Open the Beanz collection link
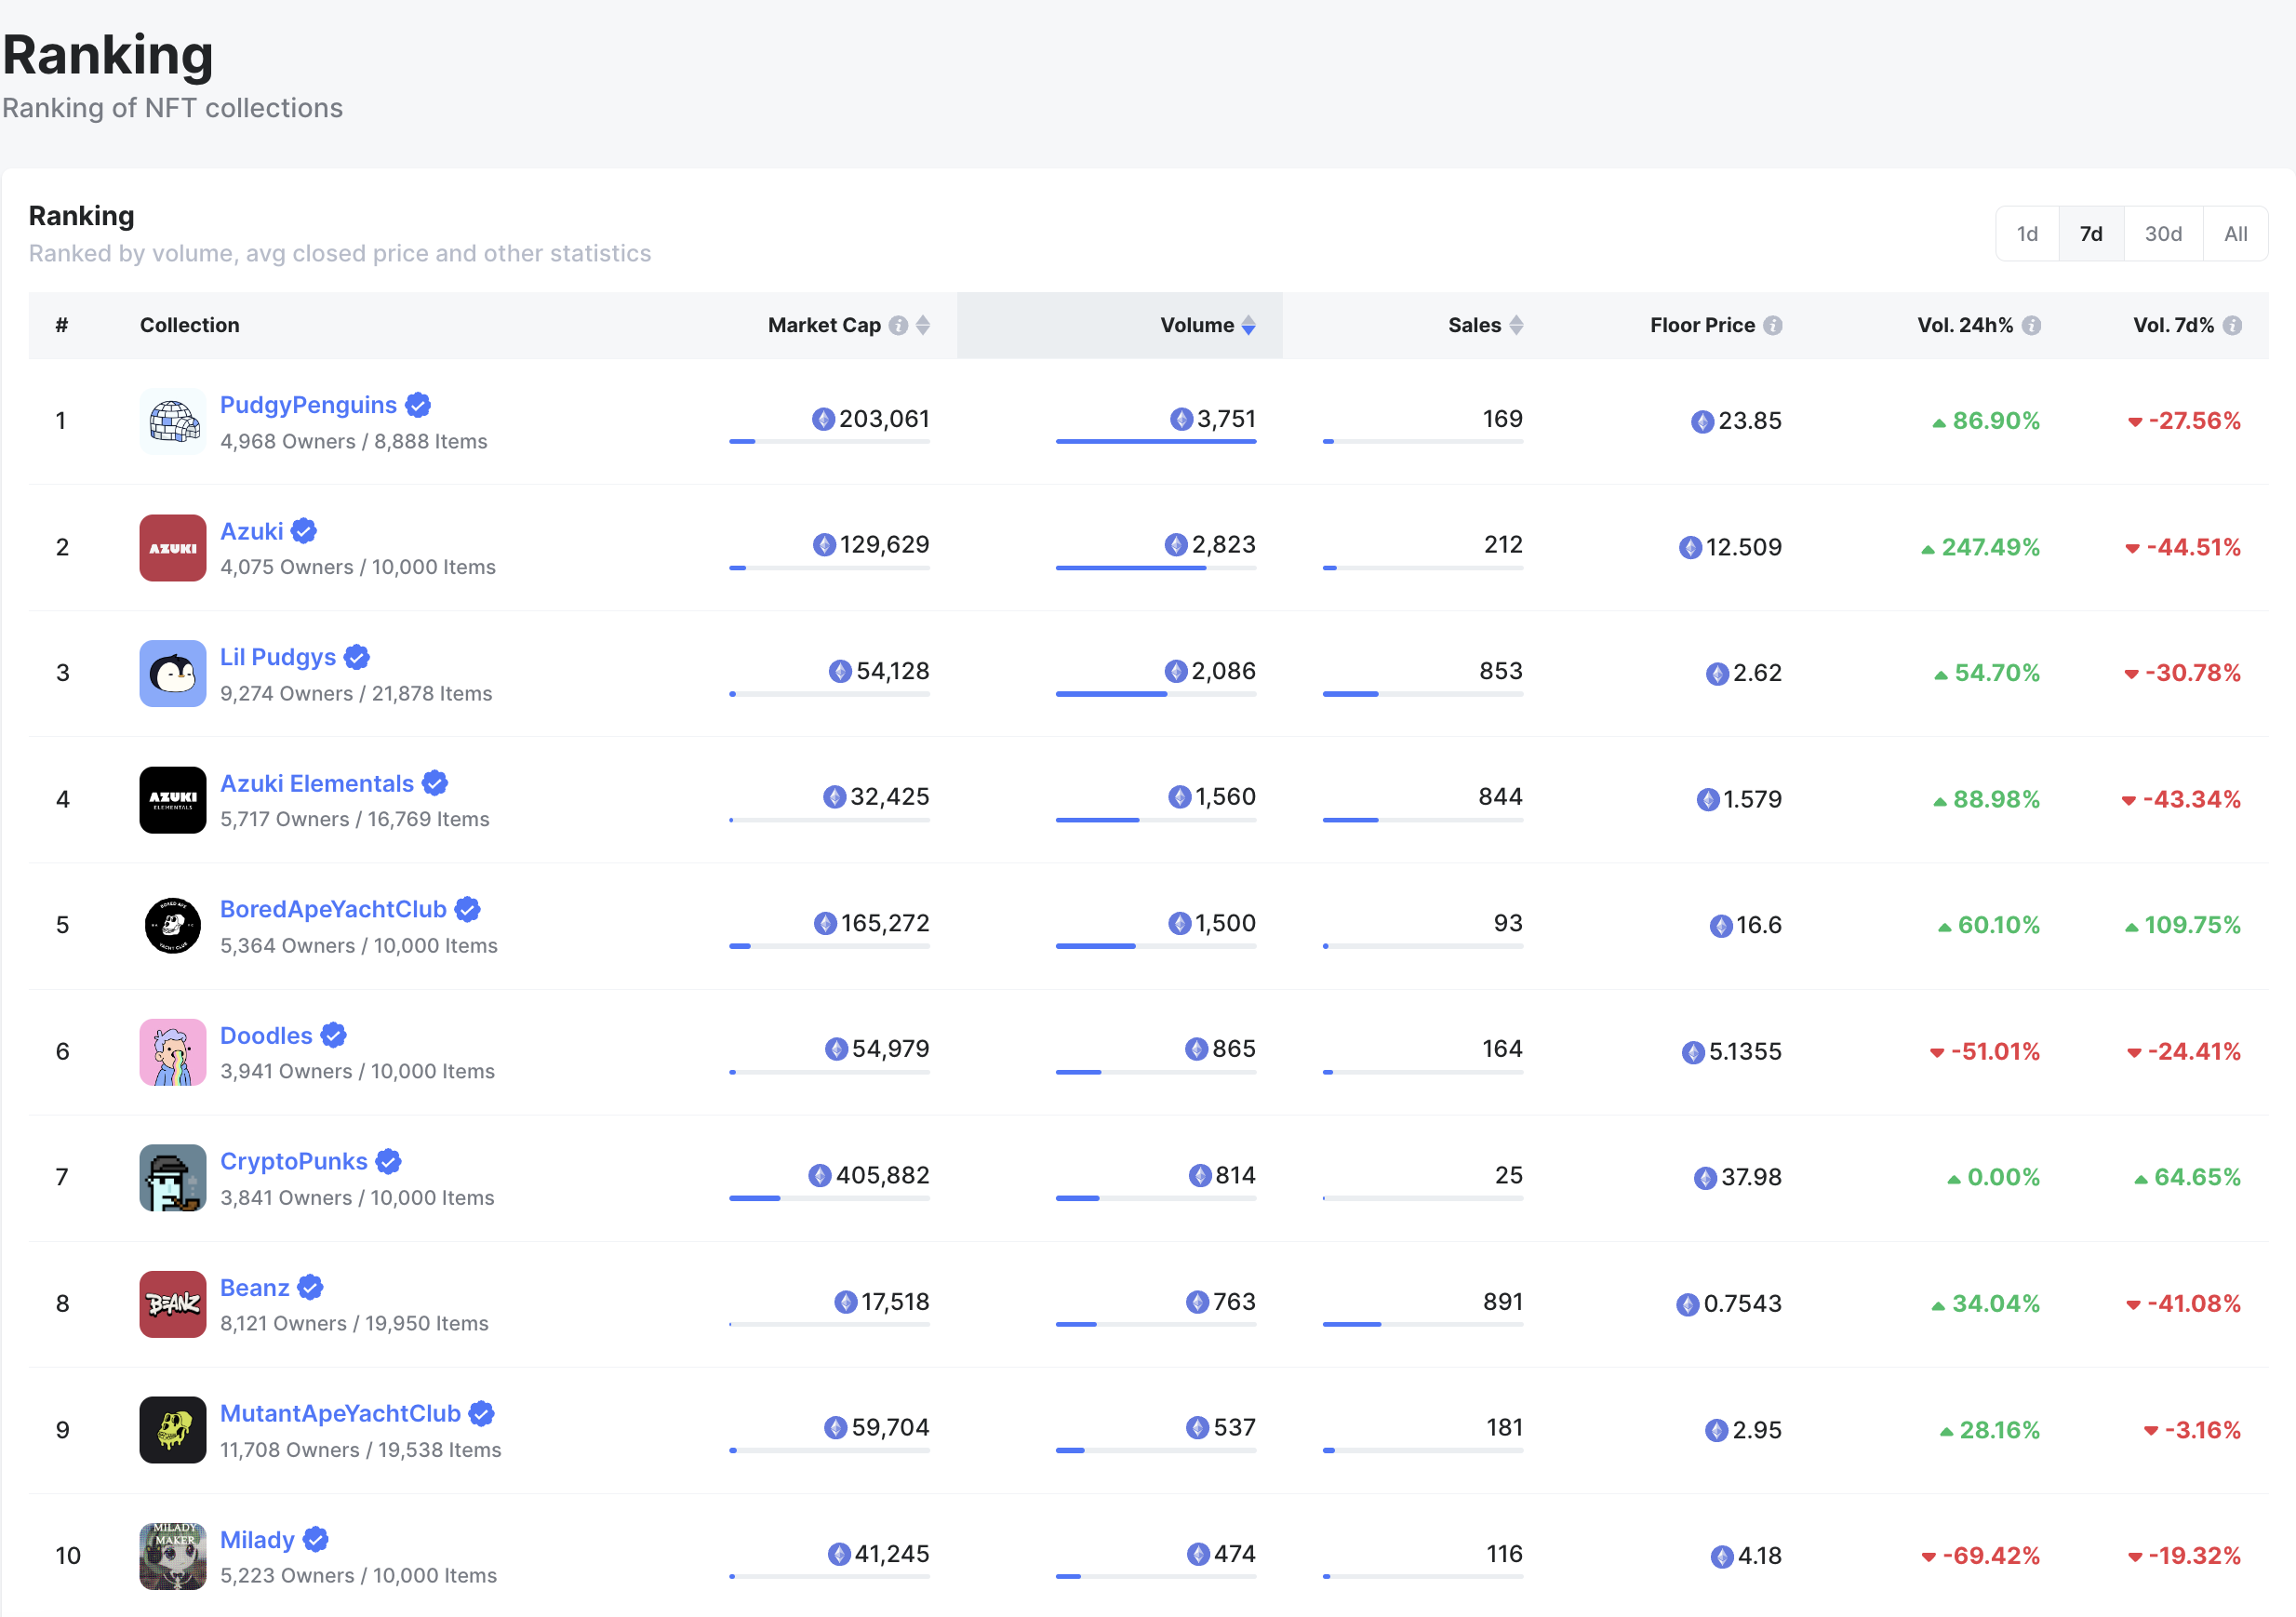The height and width of the screenshot is (1617, 2296). tap(255, 1287)
